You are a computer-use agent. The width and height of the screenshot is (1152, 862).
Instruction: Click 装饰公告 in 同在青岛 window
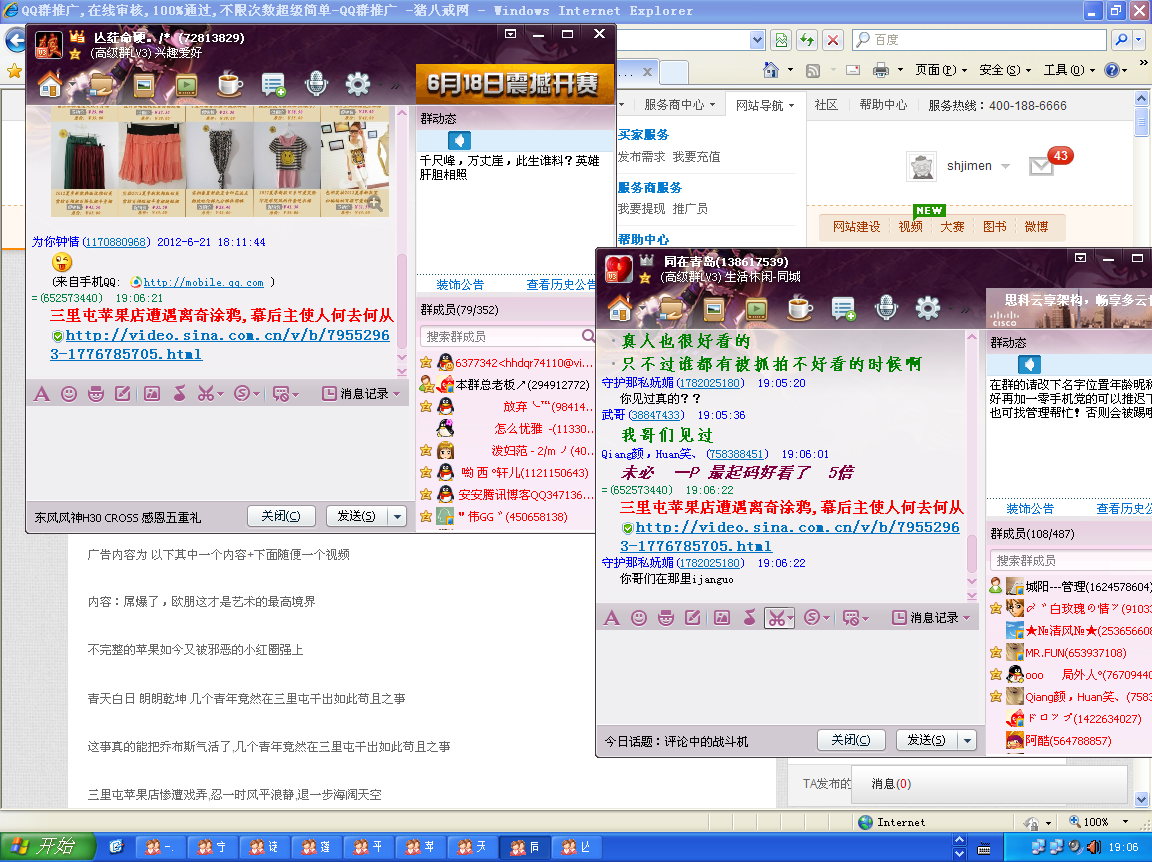pos(1030,509)
